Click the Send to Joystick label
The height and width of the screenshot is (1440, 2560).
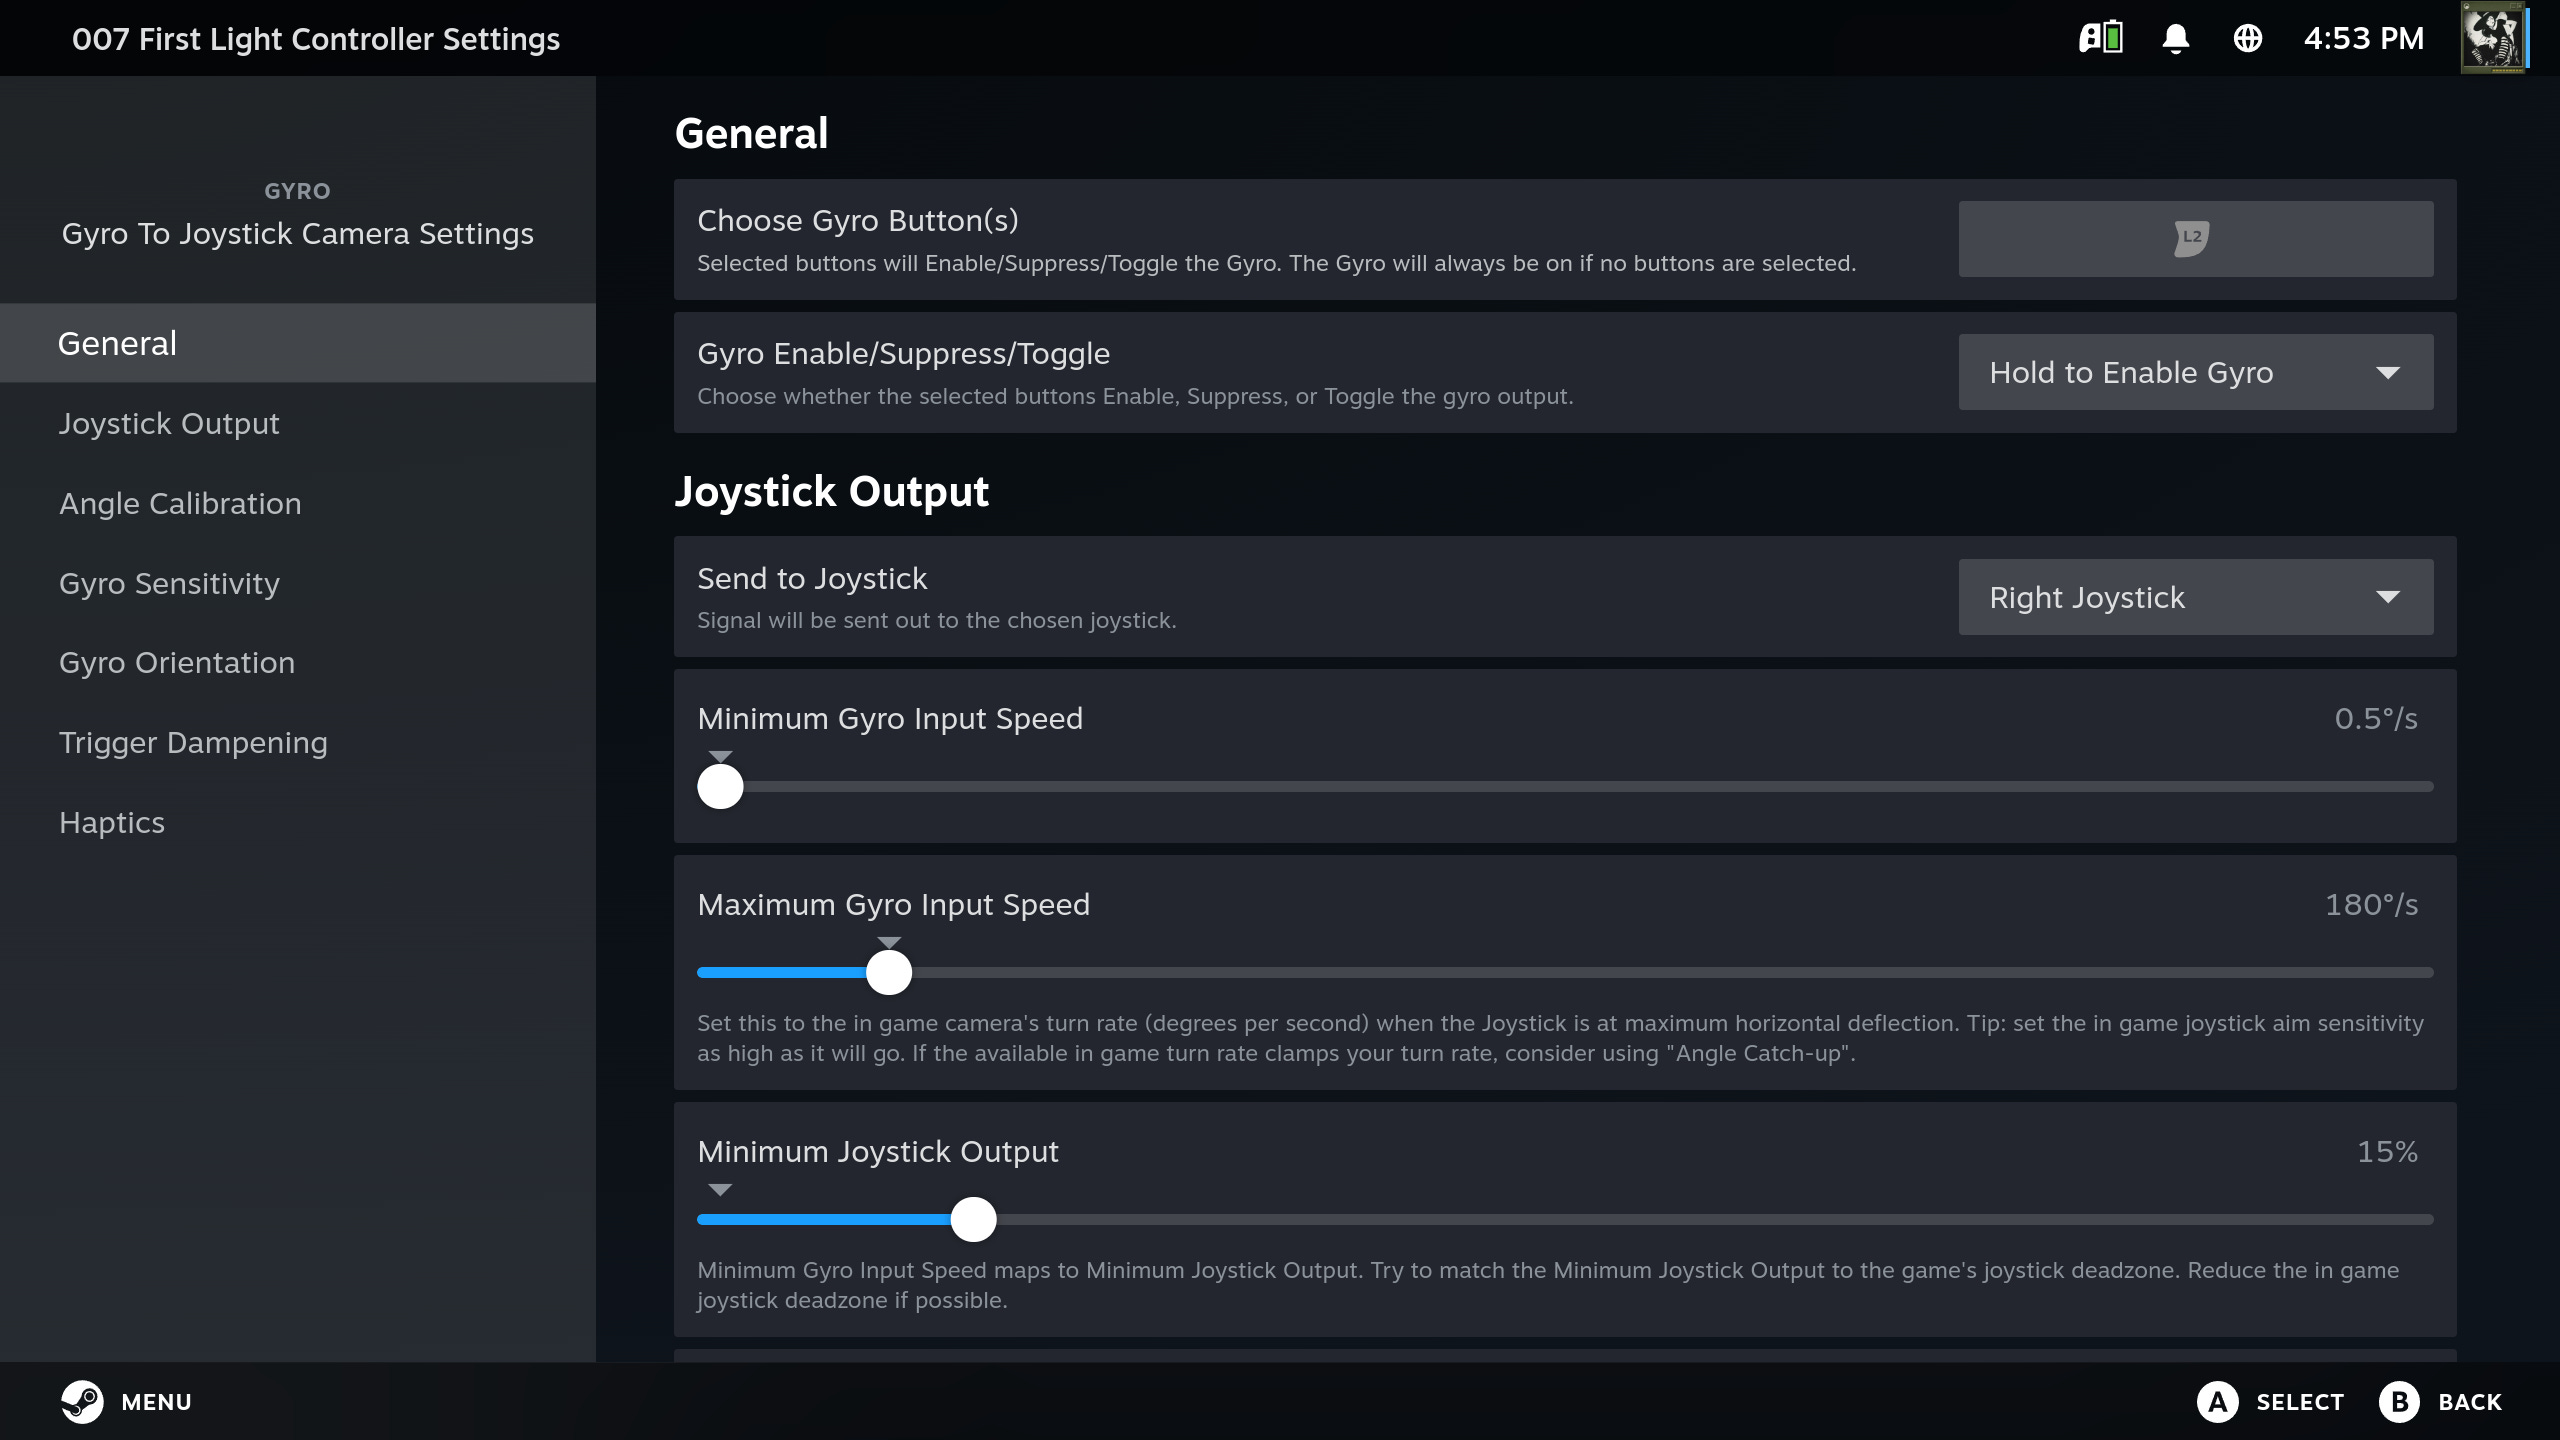point(812,578)
